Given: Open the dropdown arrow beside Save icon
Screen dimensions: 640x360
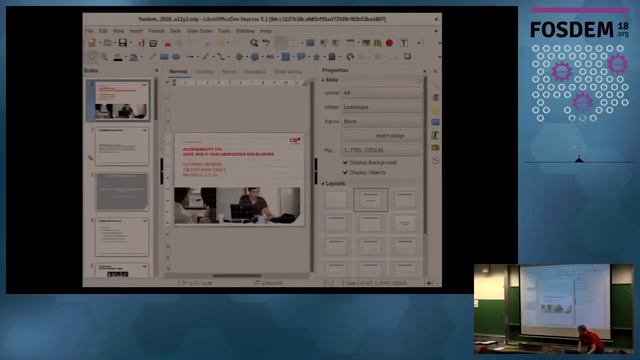Looking at the screenshot, I should [130, 43].
